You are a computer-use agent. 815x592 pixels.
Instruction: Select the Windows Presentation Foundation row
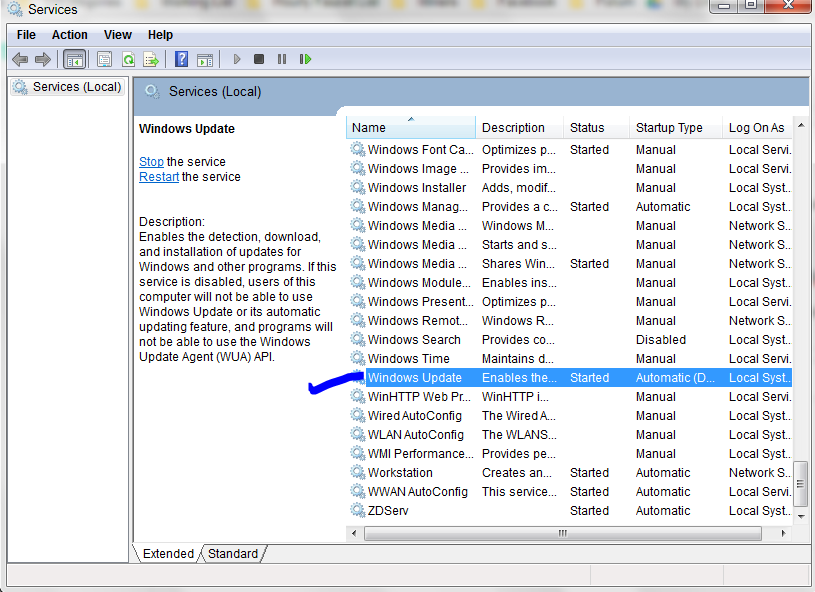(x=569, y=301)
